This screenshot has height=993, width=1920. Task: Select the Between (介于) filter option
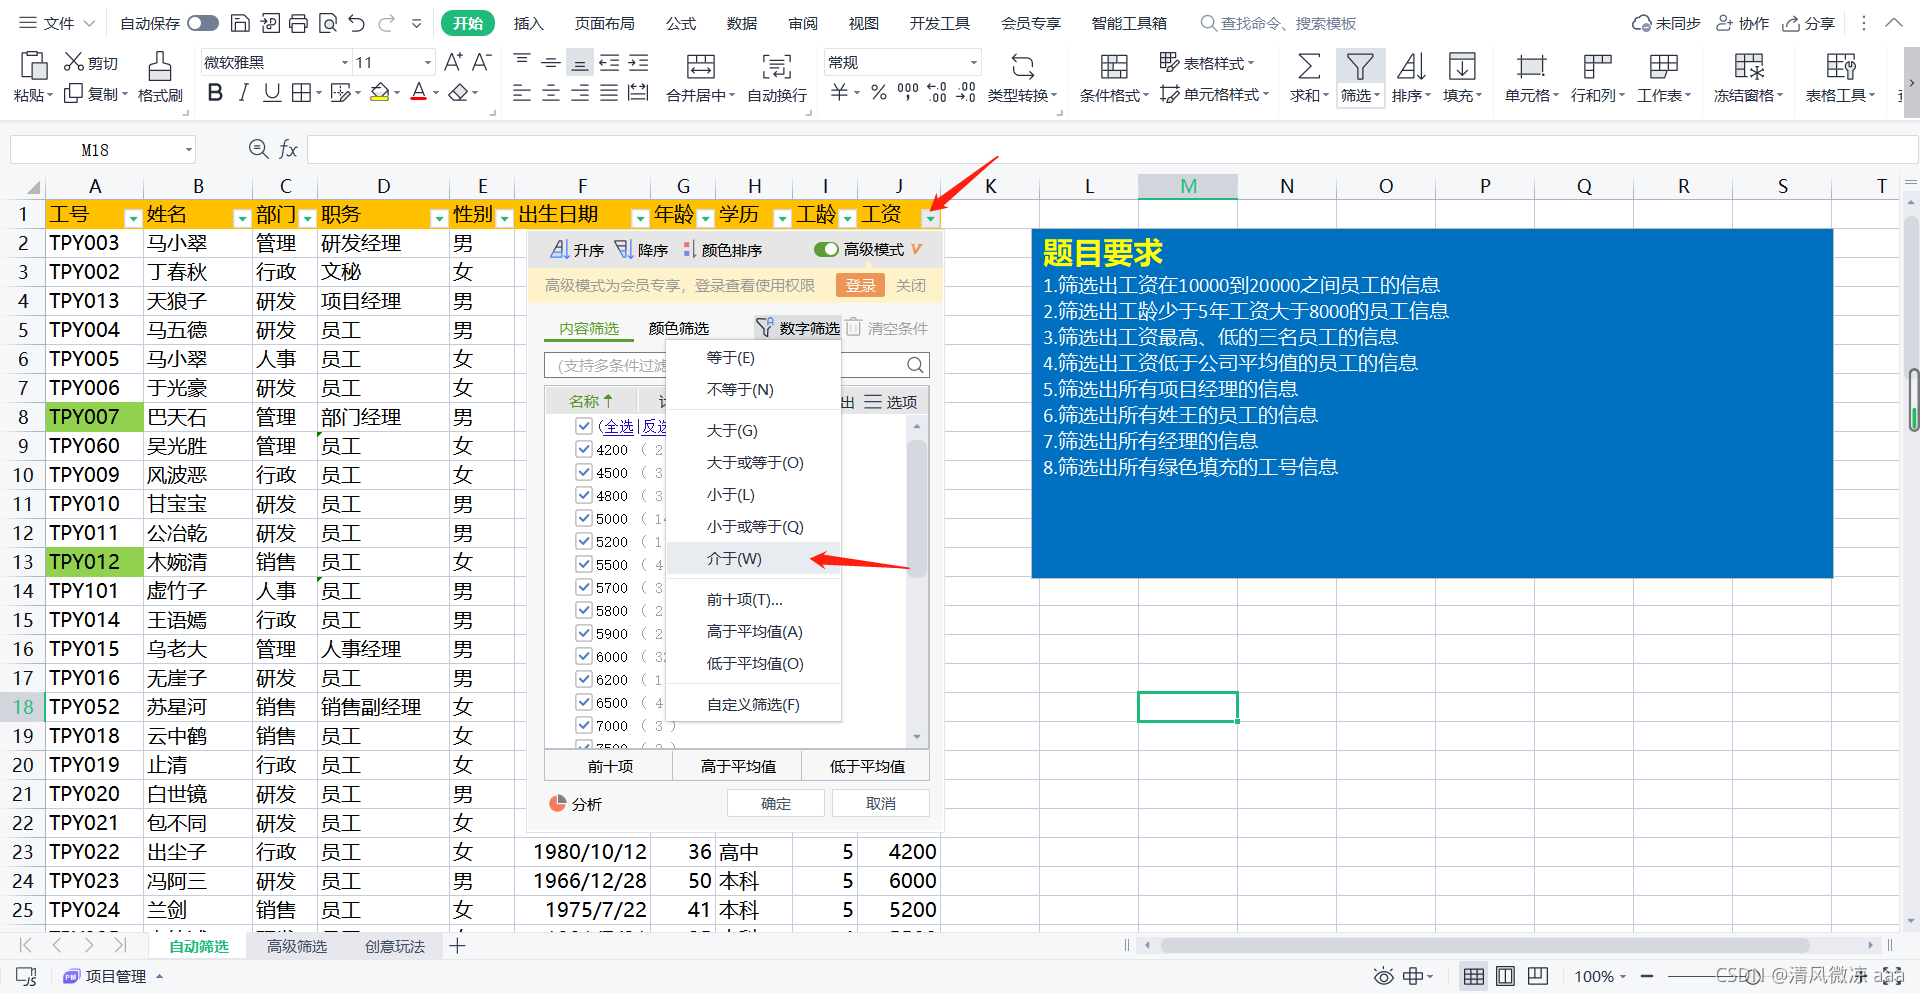pos(753,558)
